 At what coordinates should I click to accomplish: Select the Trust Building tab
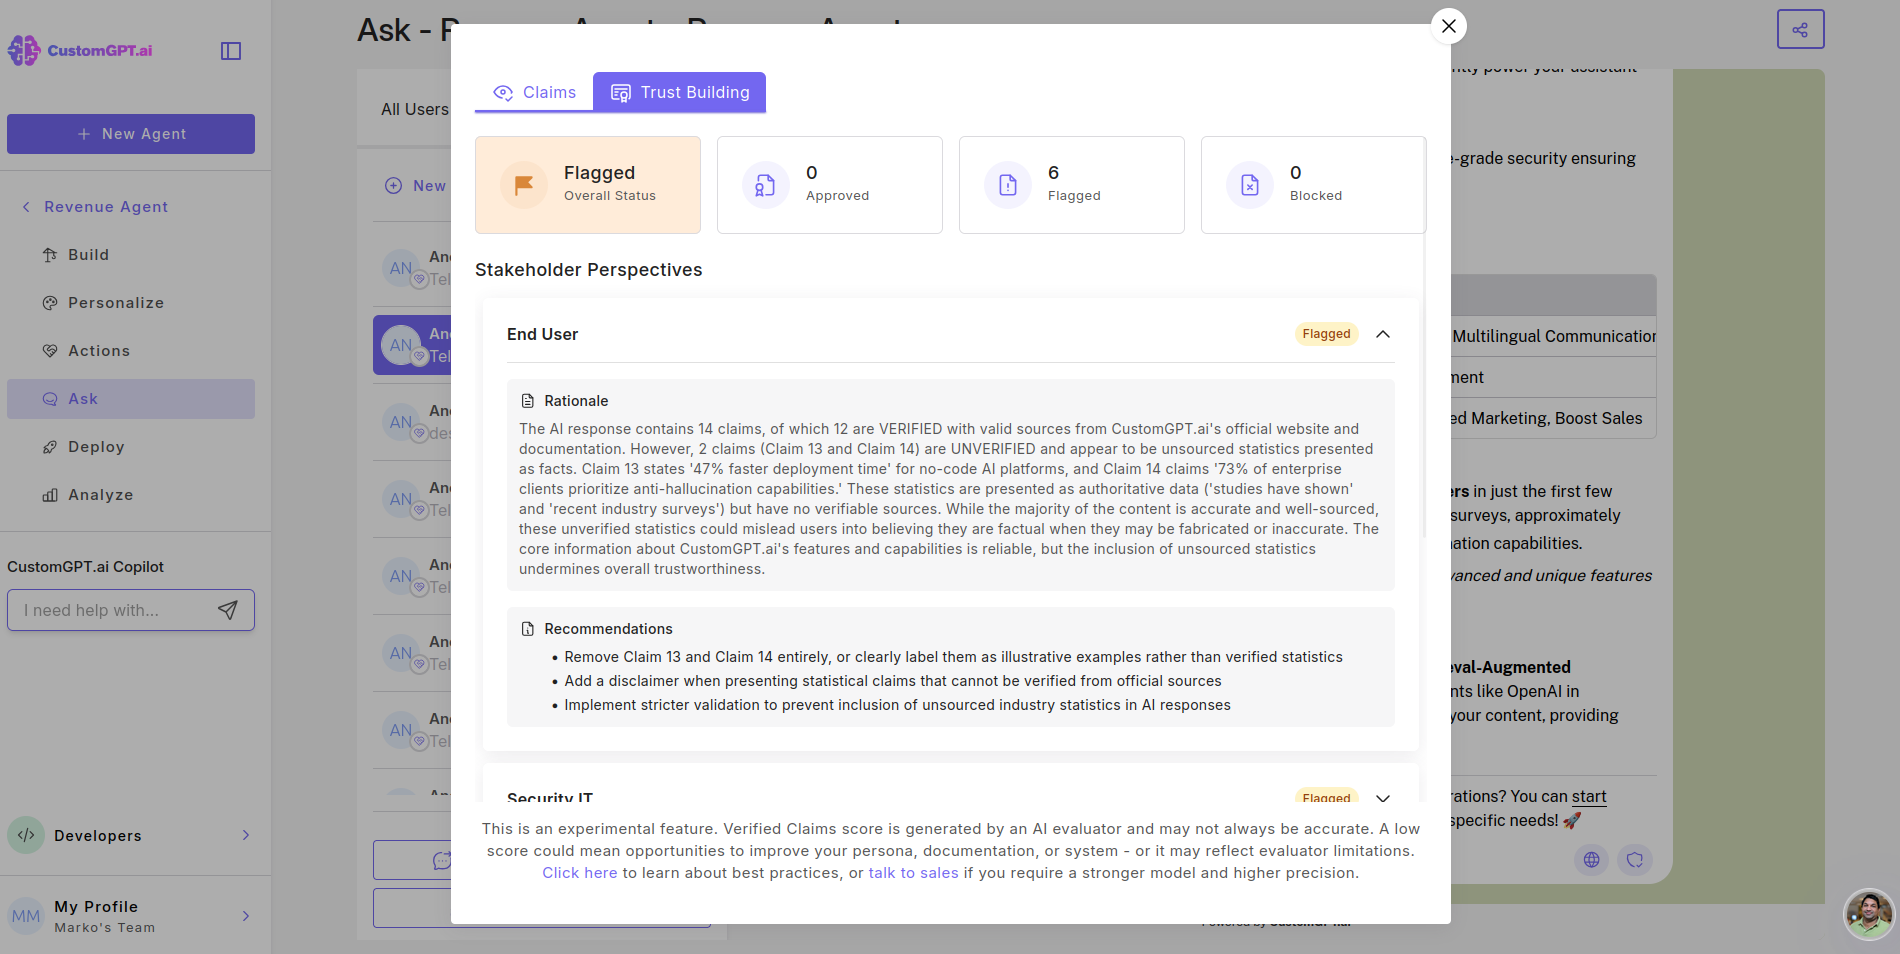coord(680,92)
